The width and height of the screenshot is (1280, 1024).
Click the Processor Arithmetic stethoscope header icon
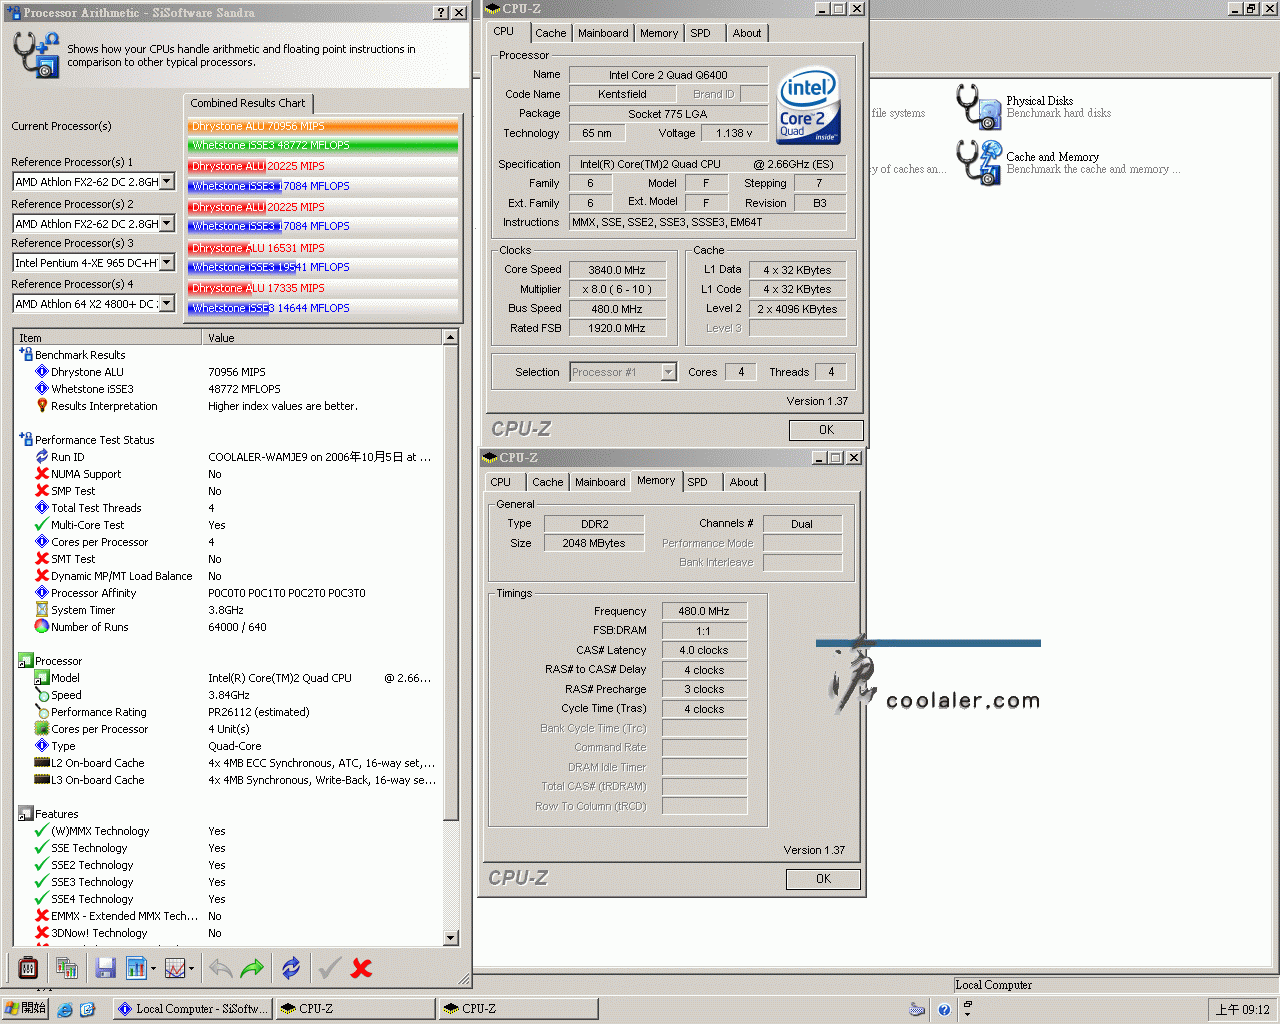[x=36, y=54]
